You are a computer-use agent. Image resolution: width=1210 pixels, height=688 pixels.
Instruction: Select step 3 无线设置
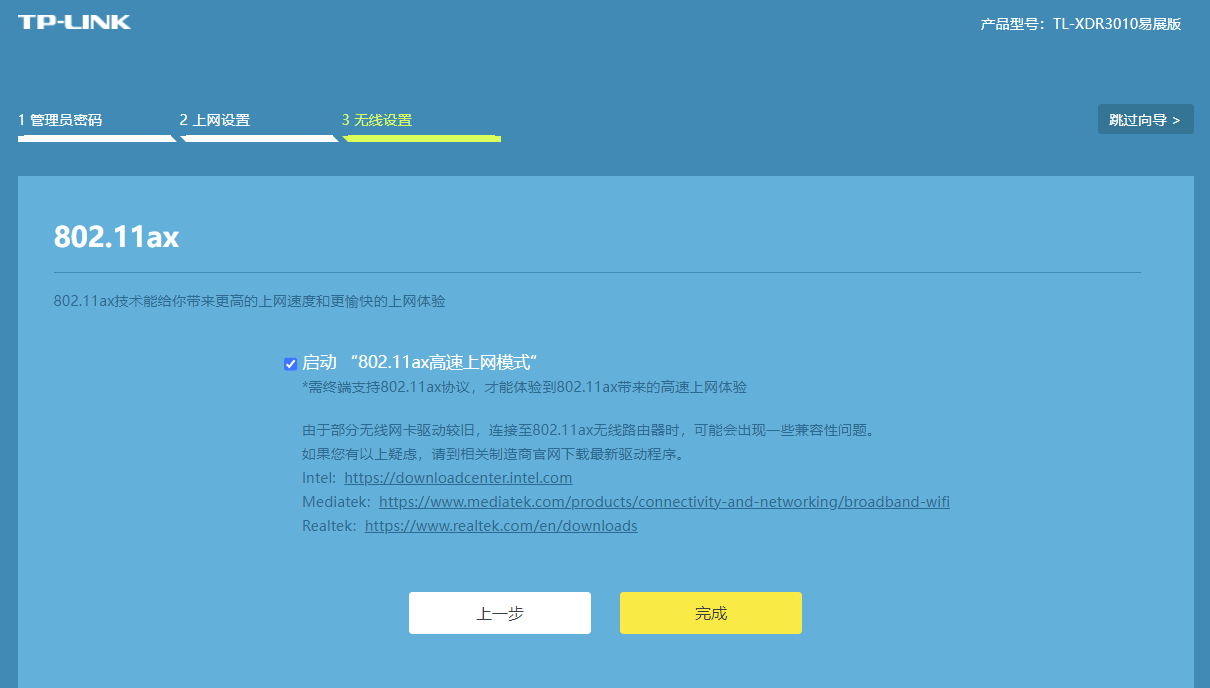coord(376,118)
